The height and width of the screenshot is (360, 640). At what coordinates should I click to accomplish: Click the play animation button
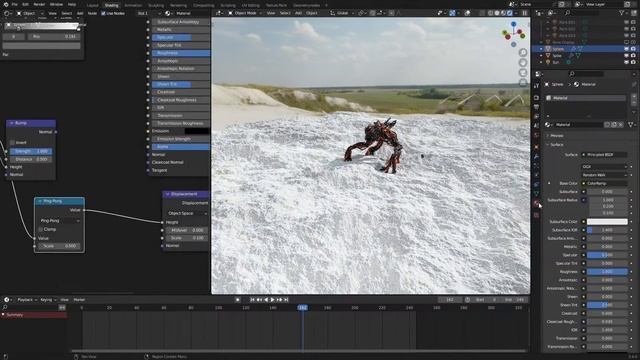pyautogui.click(x=273, y=300)
